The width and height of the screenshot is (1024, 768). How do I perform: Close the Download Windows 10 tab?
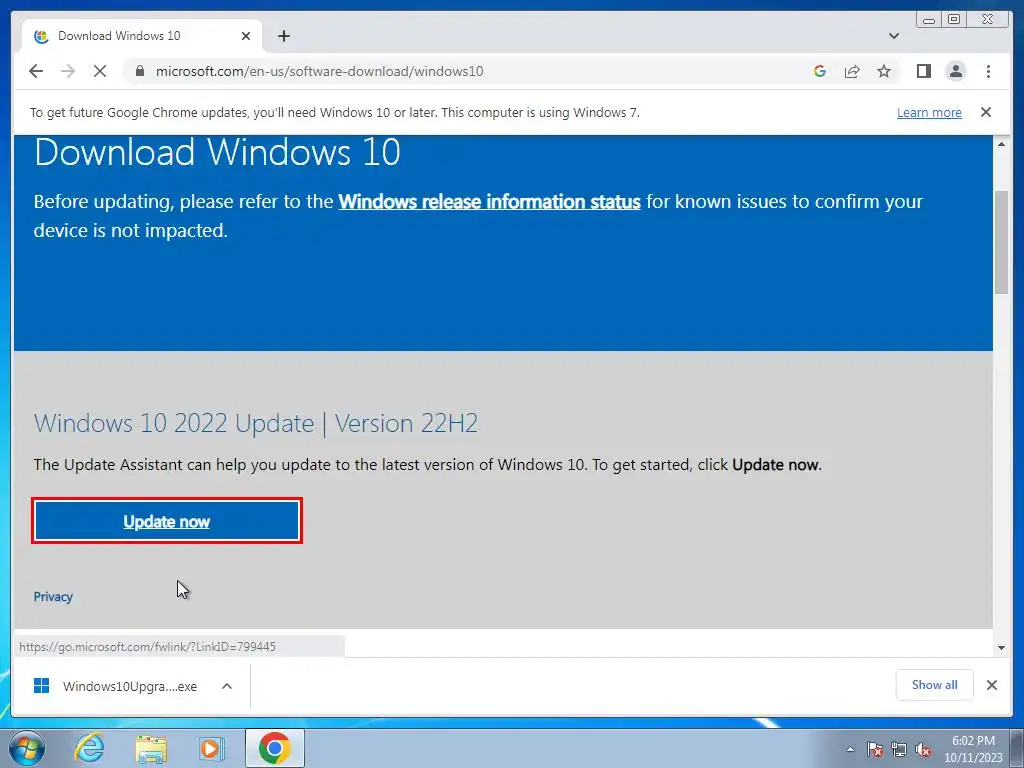[246, 36]
